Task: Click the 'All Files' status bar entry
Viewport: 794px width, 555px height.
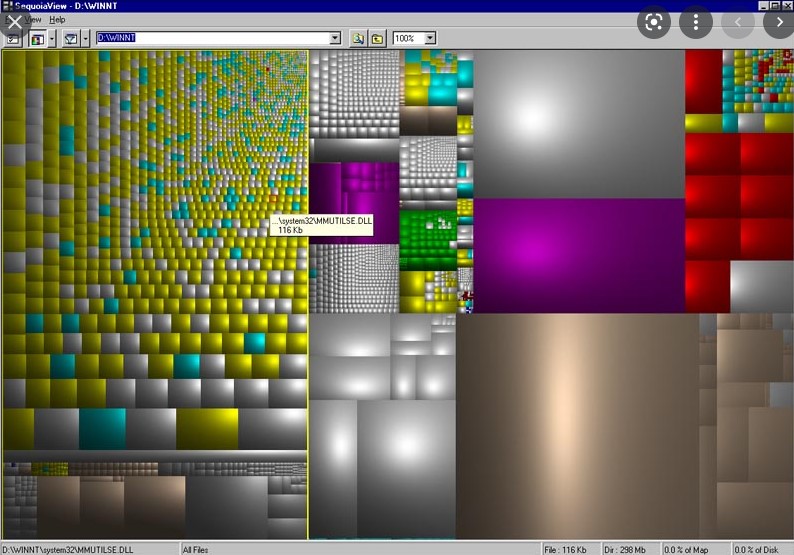Action: [x=195, y=549]
